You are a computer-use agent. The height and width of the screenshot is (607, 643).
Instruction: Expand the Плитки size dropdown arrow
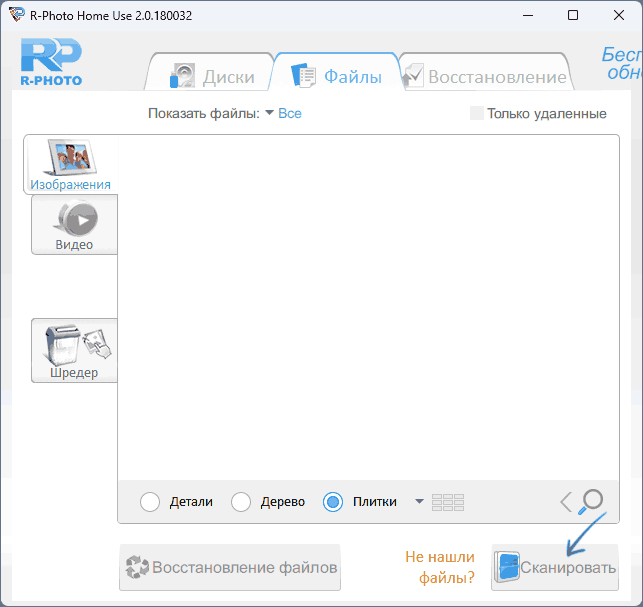coord(419,502)
